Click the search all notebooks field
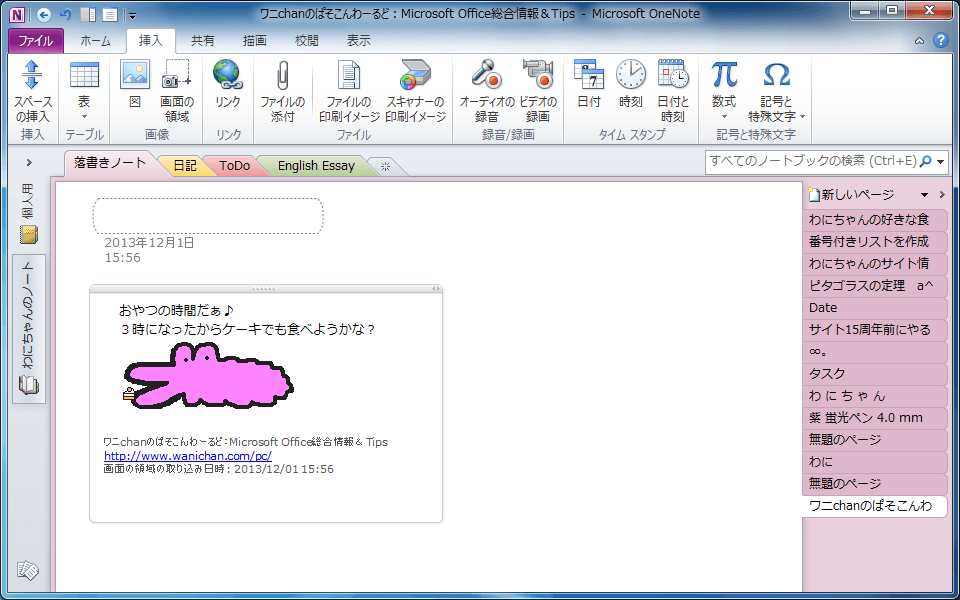This screenshot has height=600, width=960. (812, 162)
